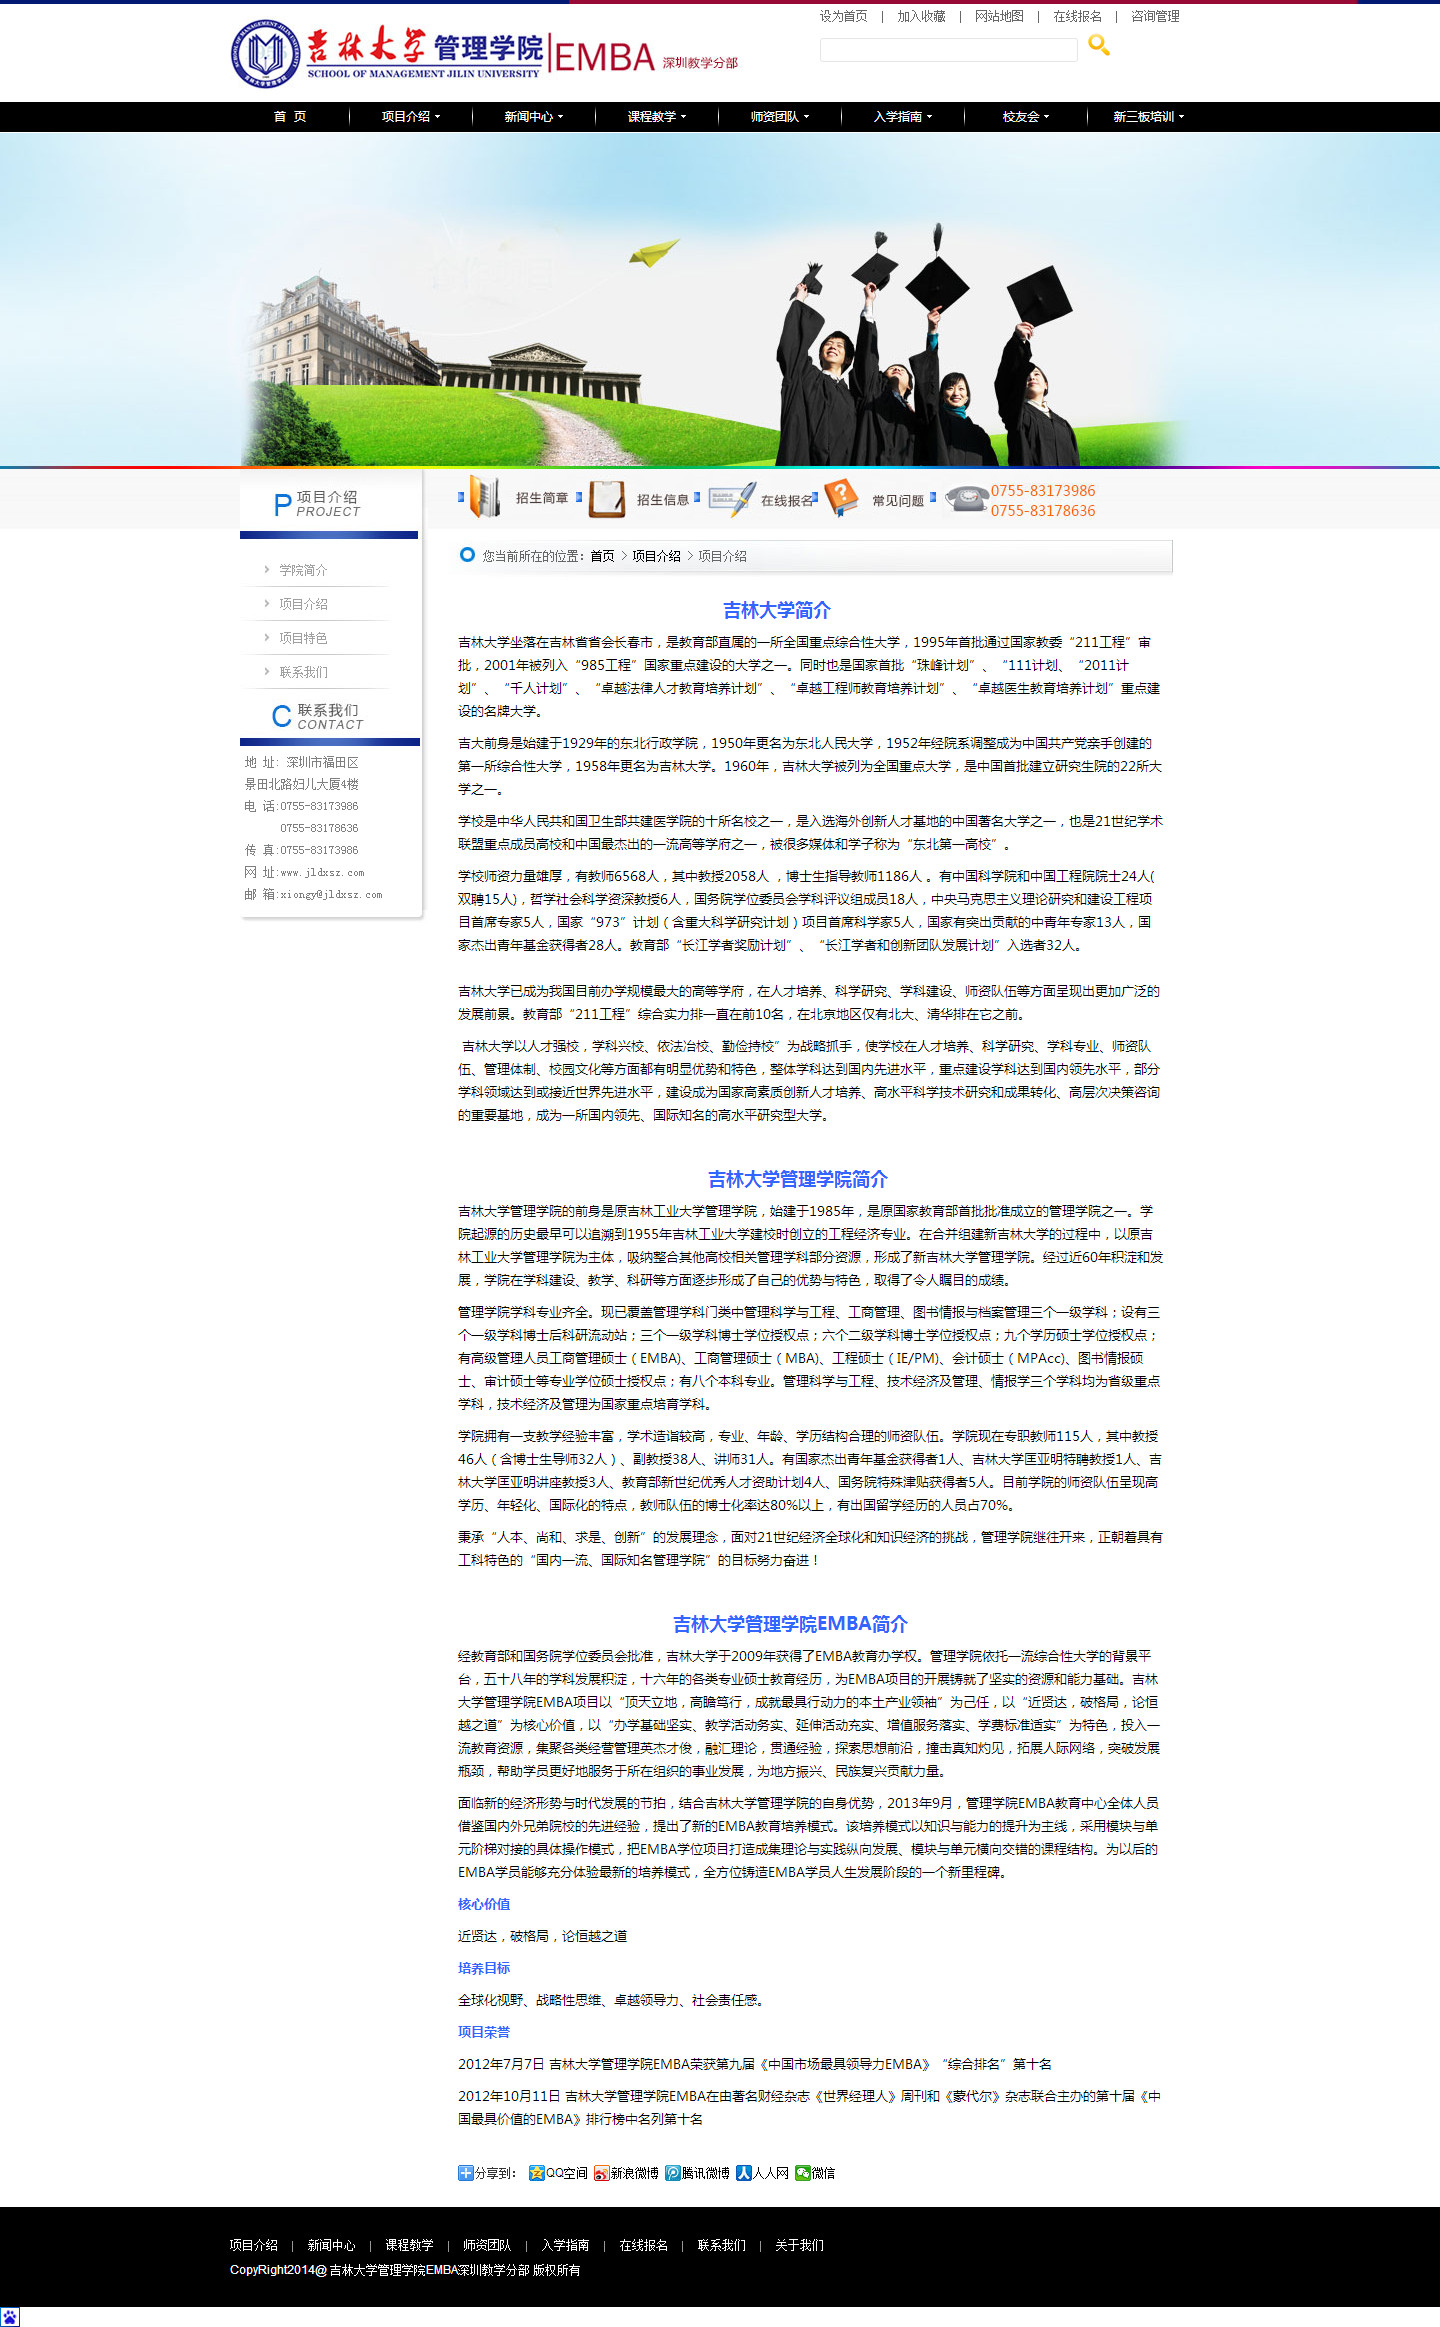The height and width of the screenshot is (2327, 1440).
Task: Expand the 课程教学 navigation dropdown
Action: pos(657,116)
